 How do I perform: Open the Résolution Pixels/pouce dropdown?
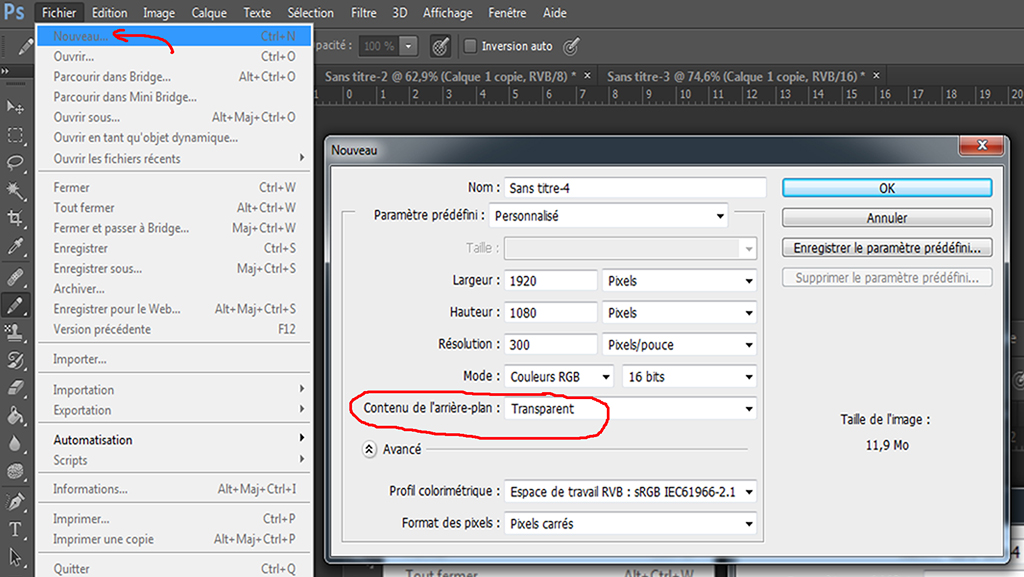[679, 345]
